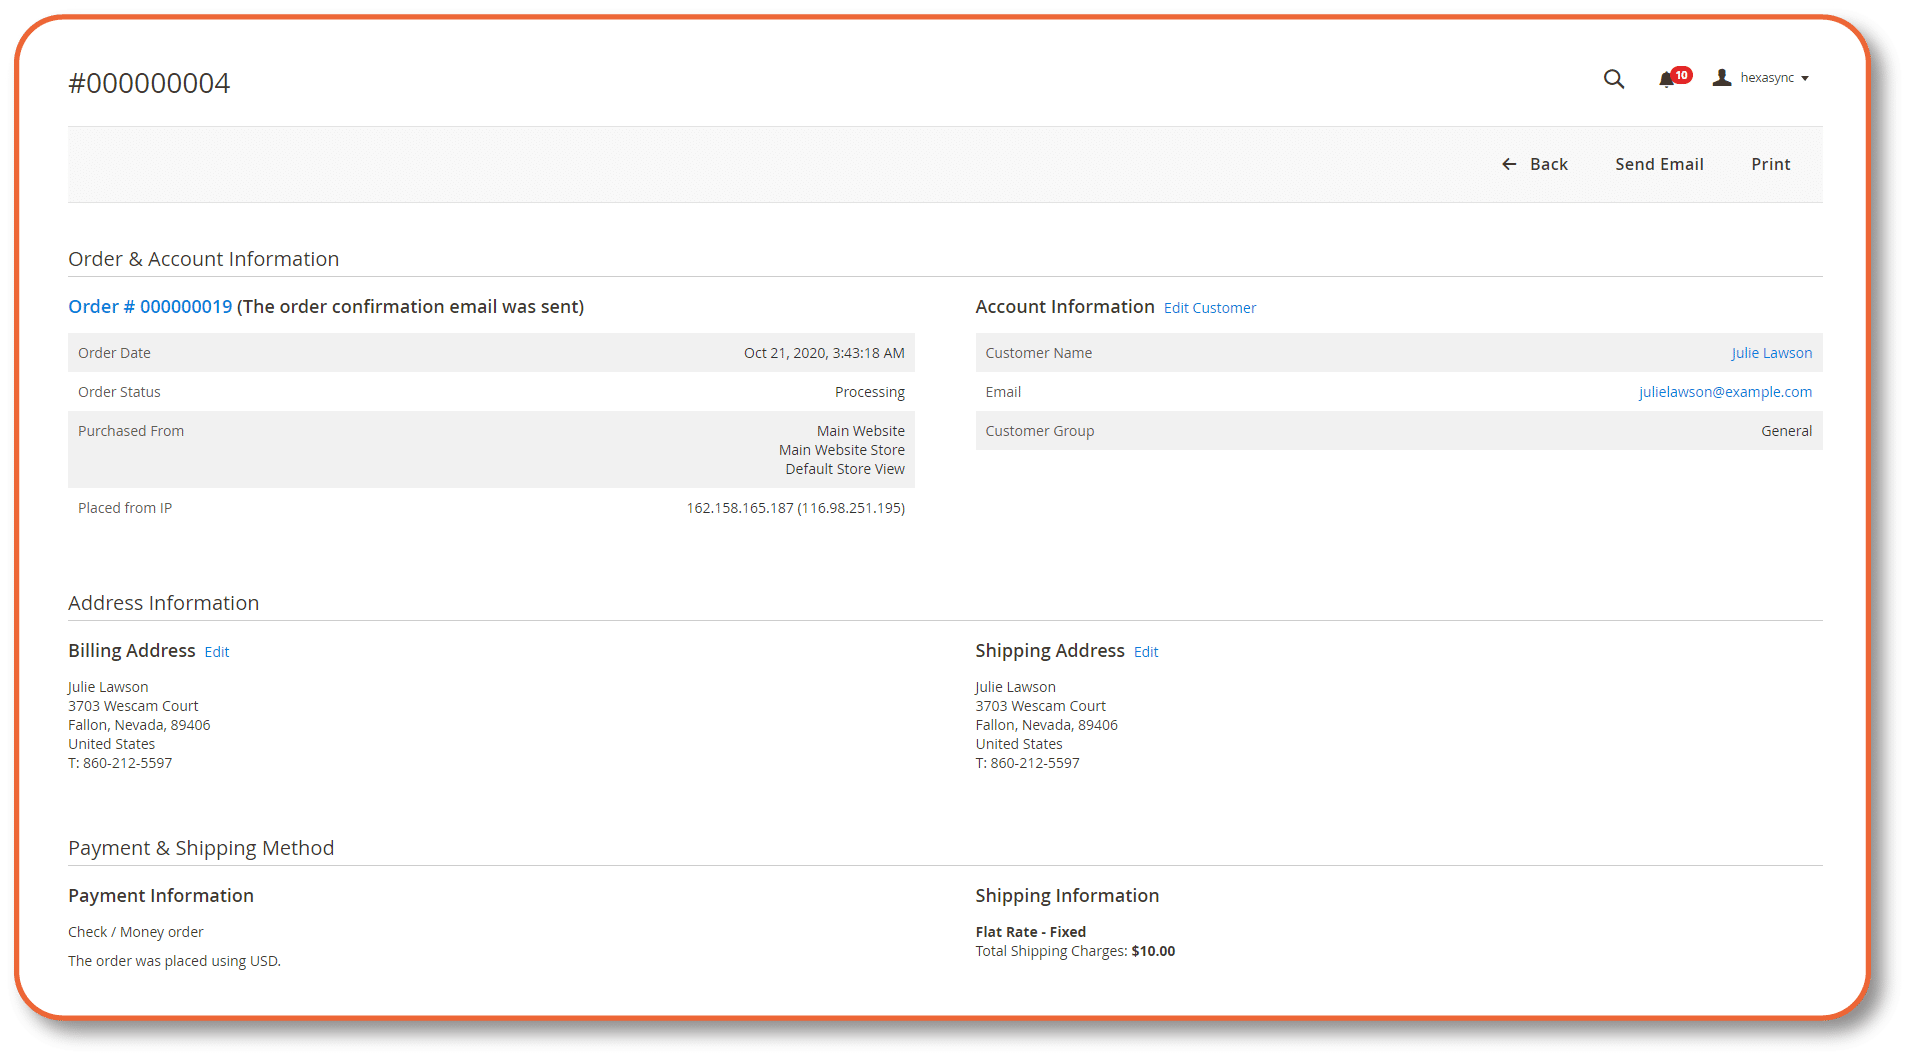
Task: Go Back to the orders list
Action: [x=1549, y=163]
